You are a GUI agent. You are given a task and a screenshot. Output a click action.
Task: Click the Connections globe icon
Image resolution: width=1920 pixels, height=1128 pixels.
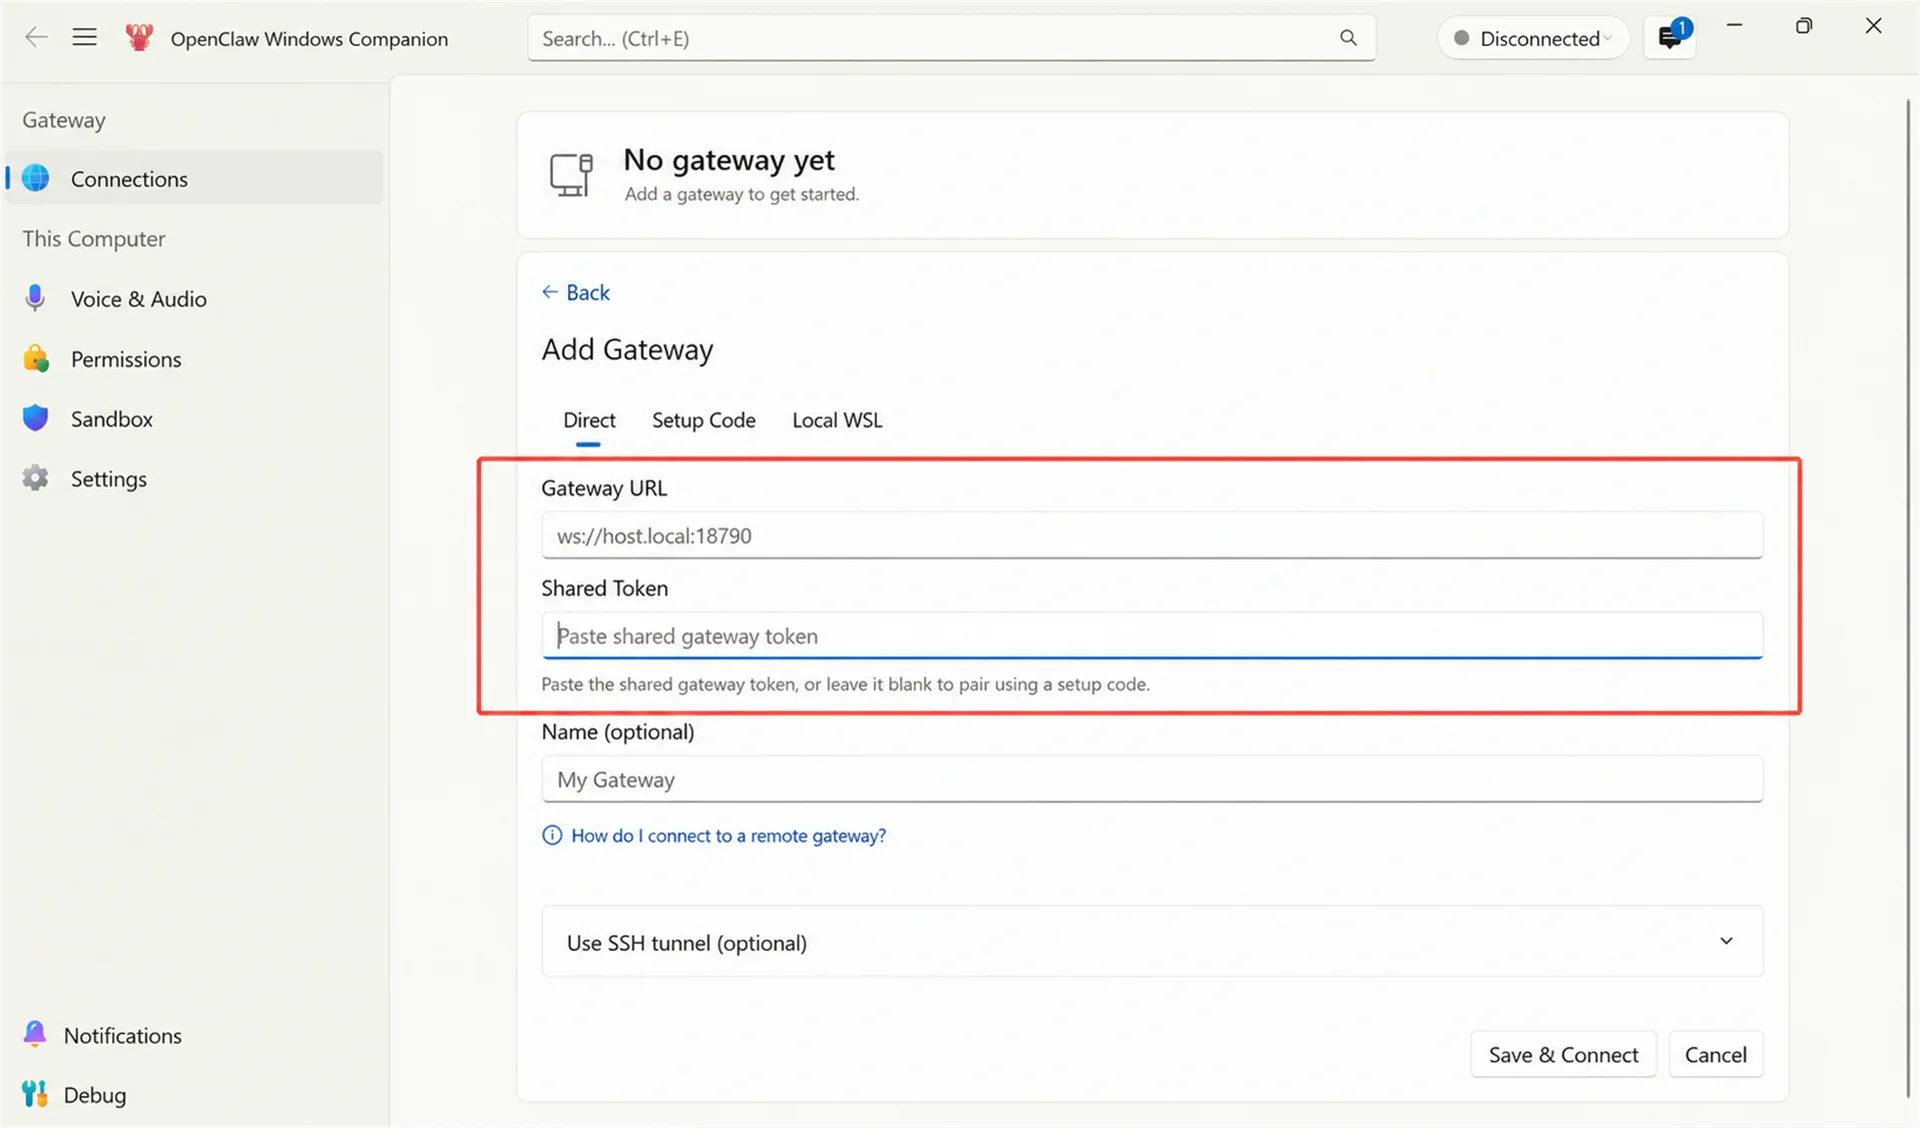[x=36, y=178]
